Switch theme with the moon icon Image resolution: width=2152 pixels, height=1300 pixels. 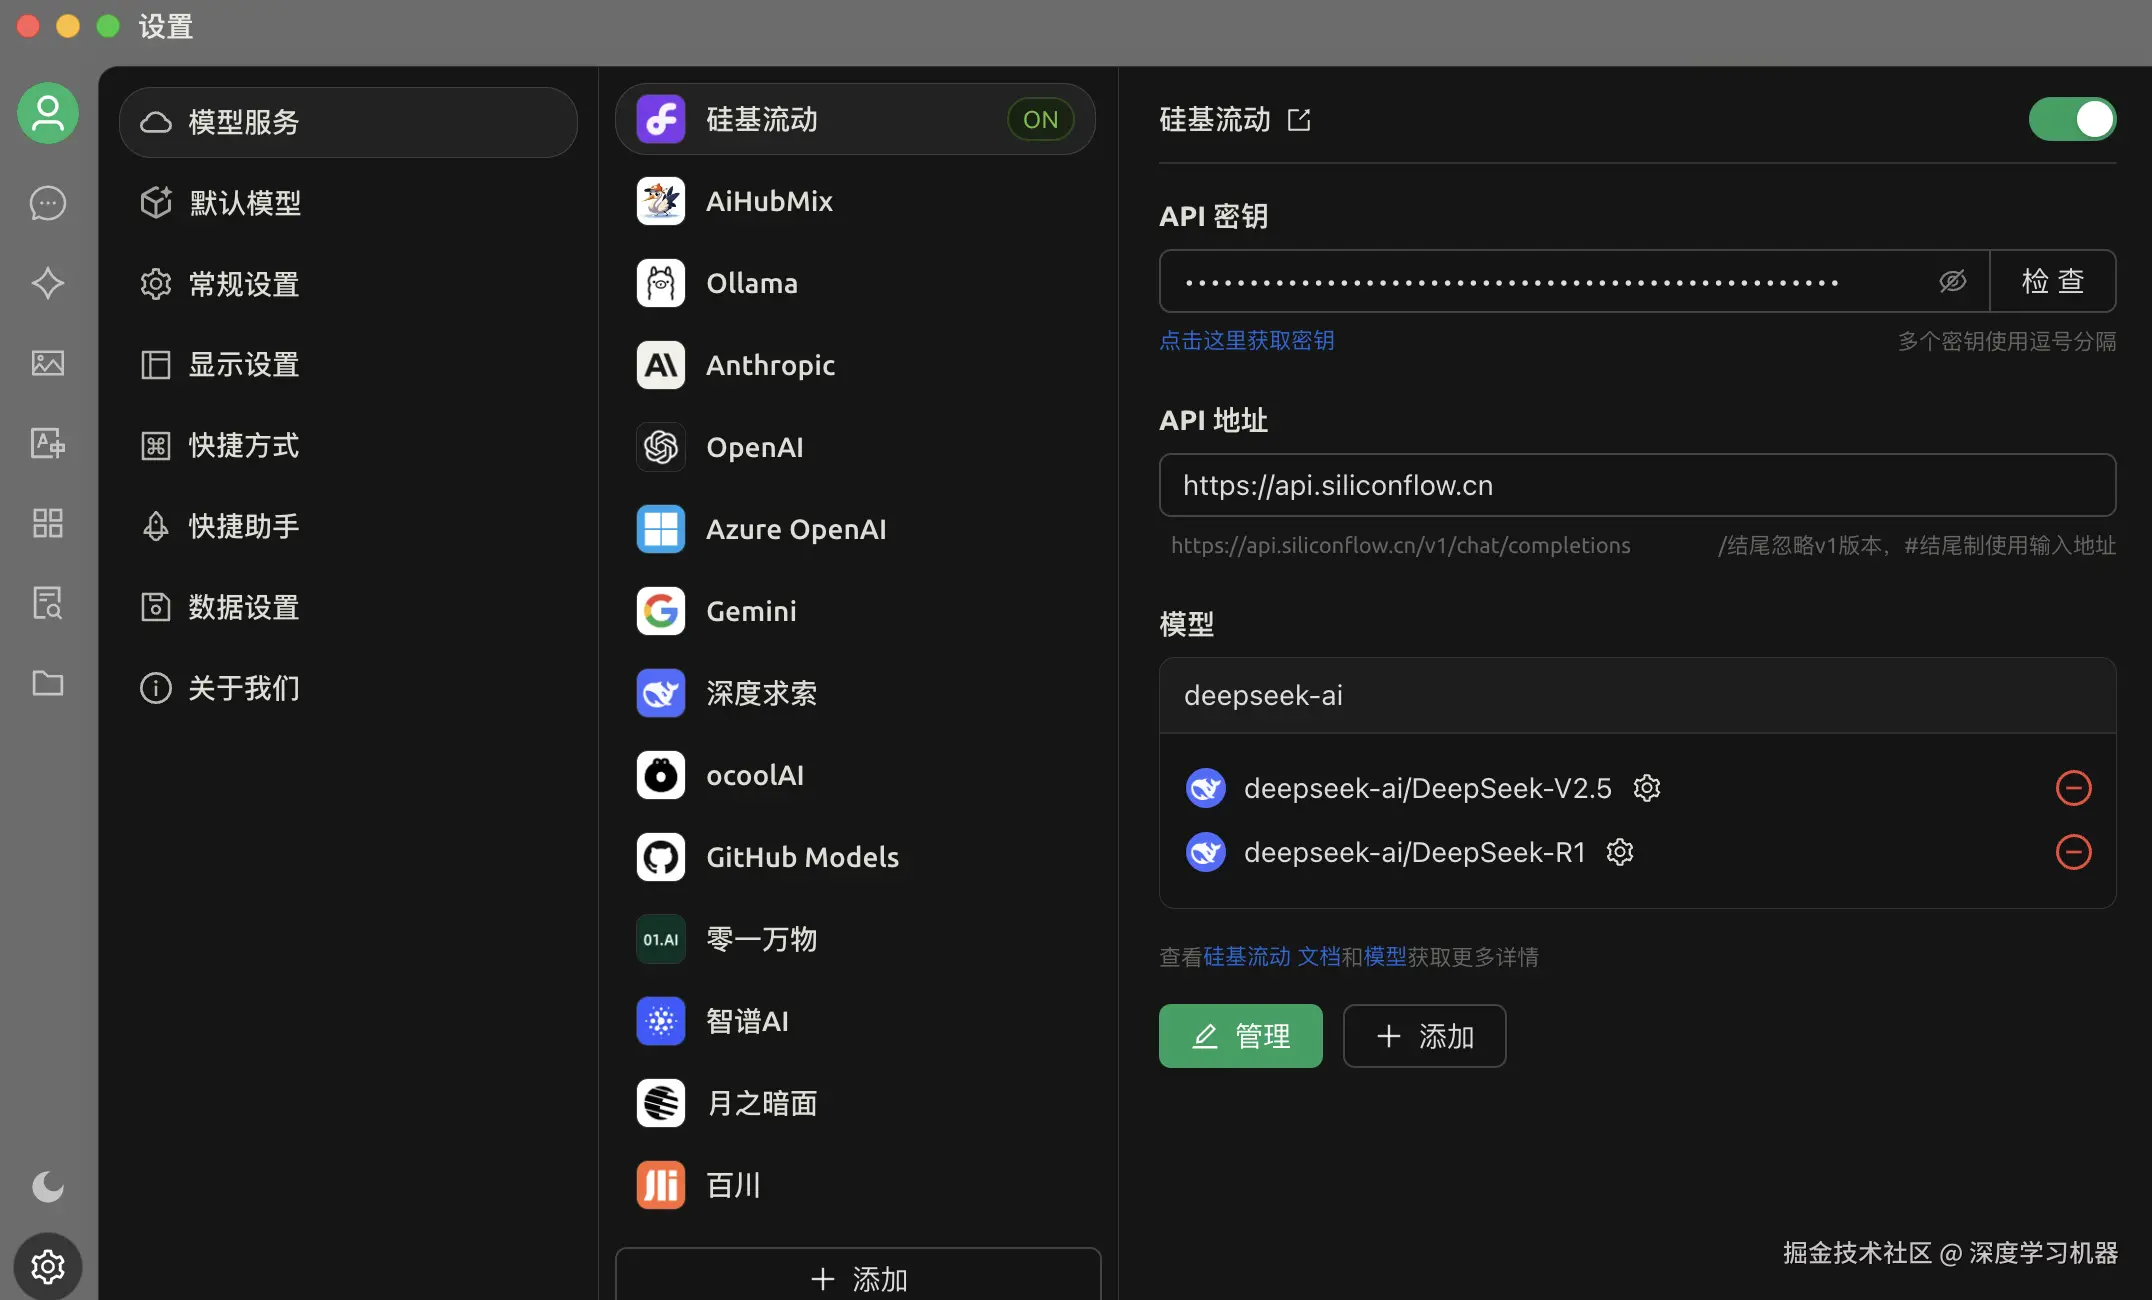(x=48, y=1187)
